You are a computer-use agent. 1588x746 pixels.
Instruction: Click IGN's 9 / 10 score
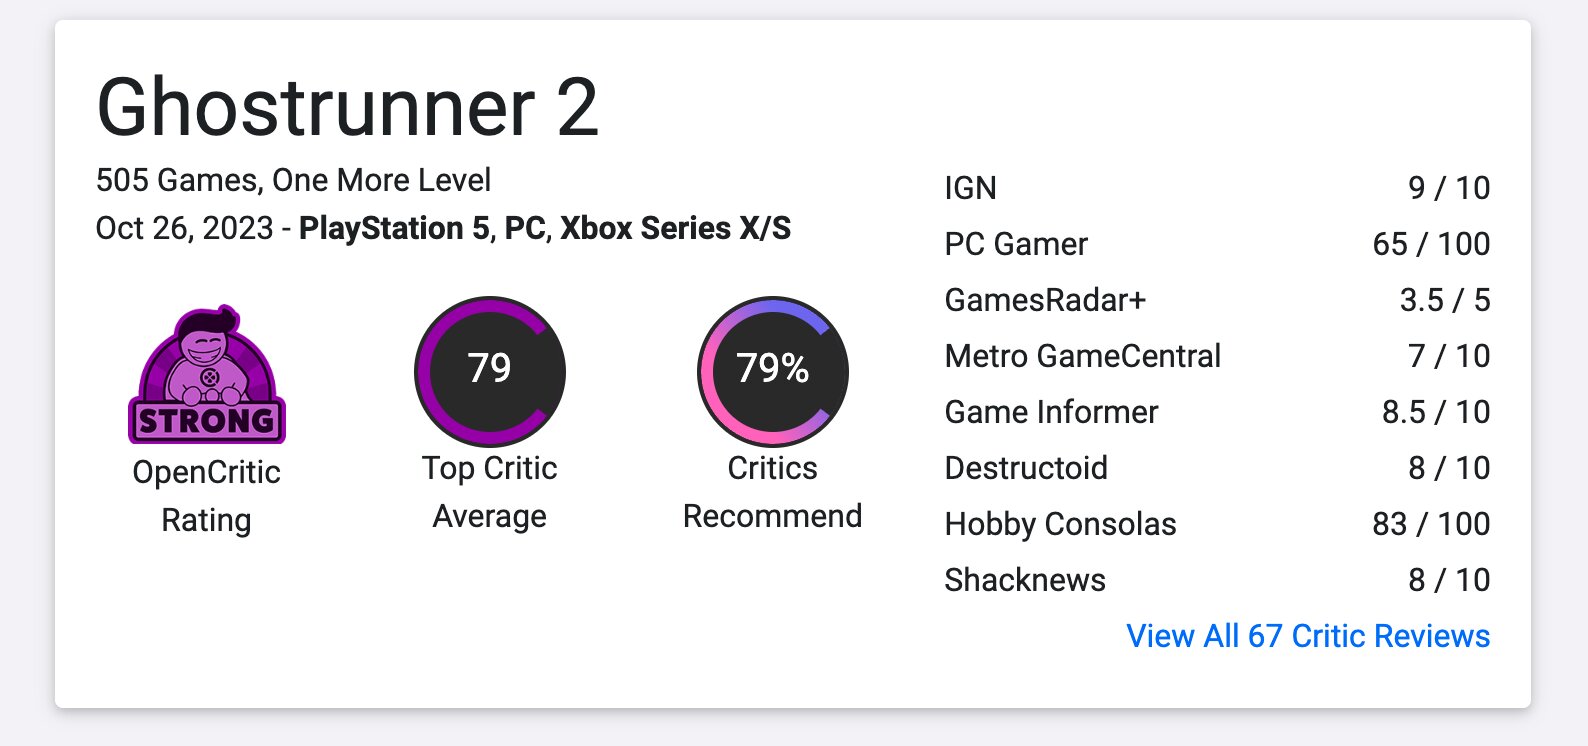coord(1448,188)
